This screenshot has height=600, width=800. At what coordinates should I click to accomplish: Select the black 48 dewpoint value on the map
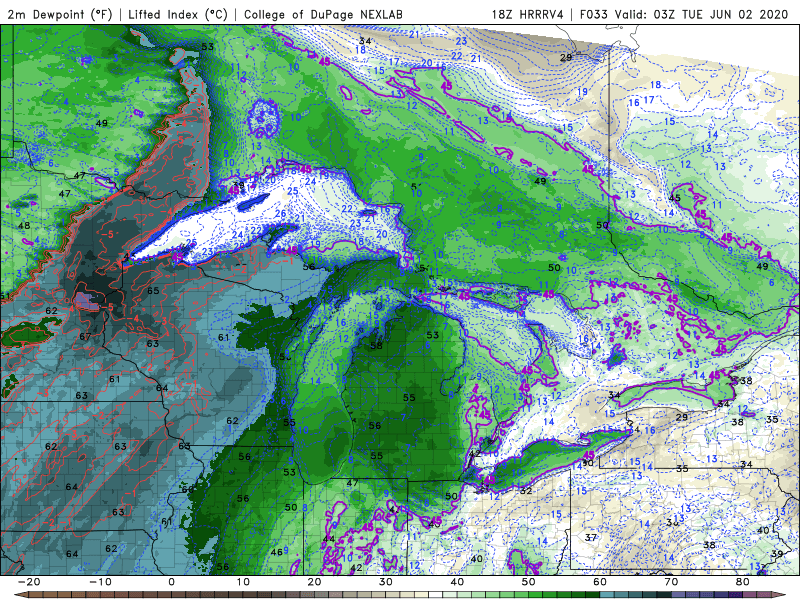[24, 226]
